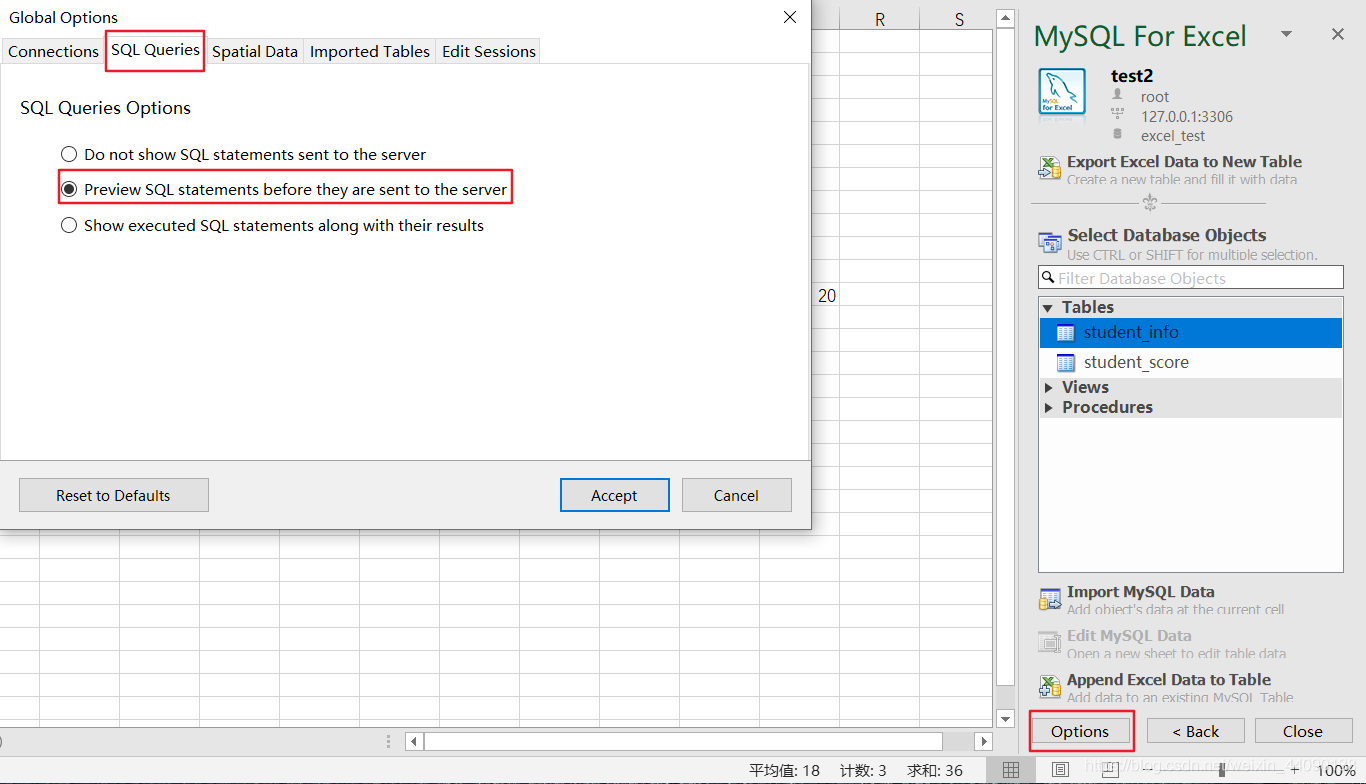Click the Select Database Objects icon
Viewport: 1366px width, 784px height.
coord(1050,243)
